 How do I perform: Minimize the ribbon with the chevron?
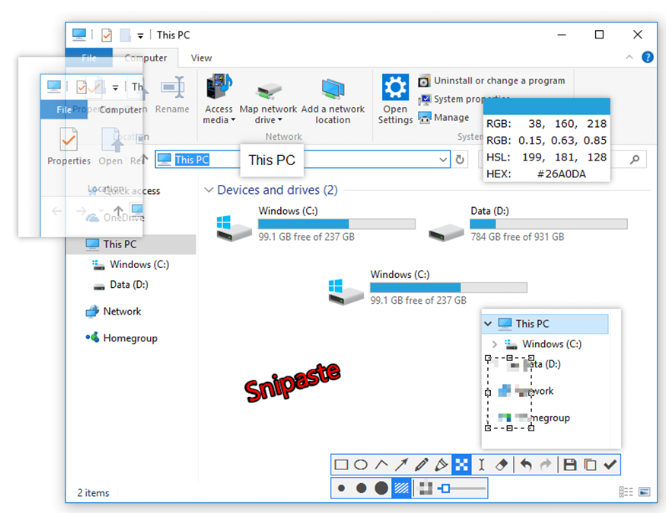[x=629, y=57]
